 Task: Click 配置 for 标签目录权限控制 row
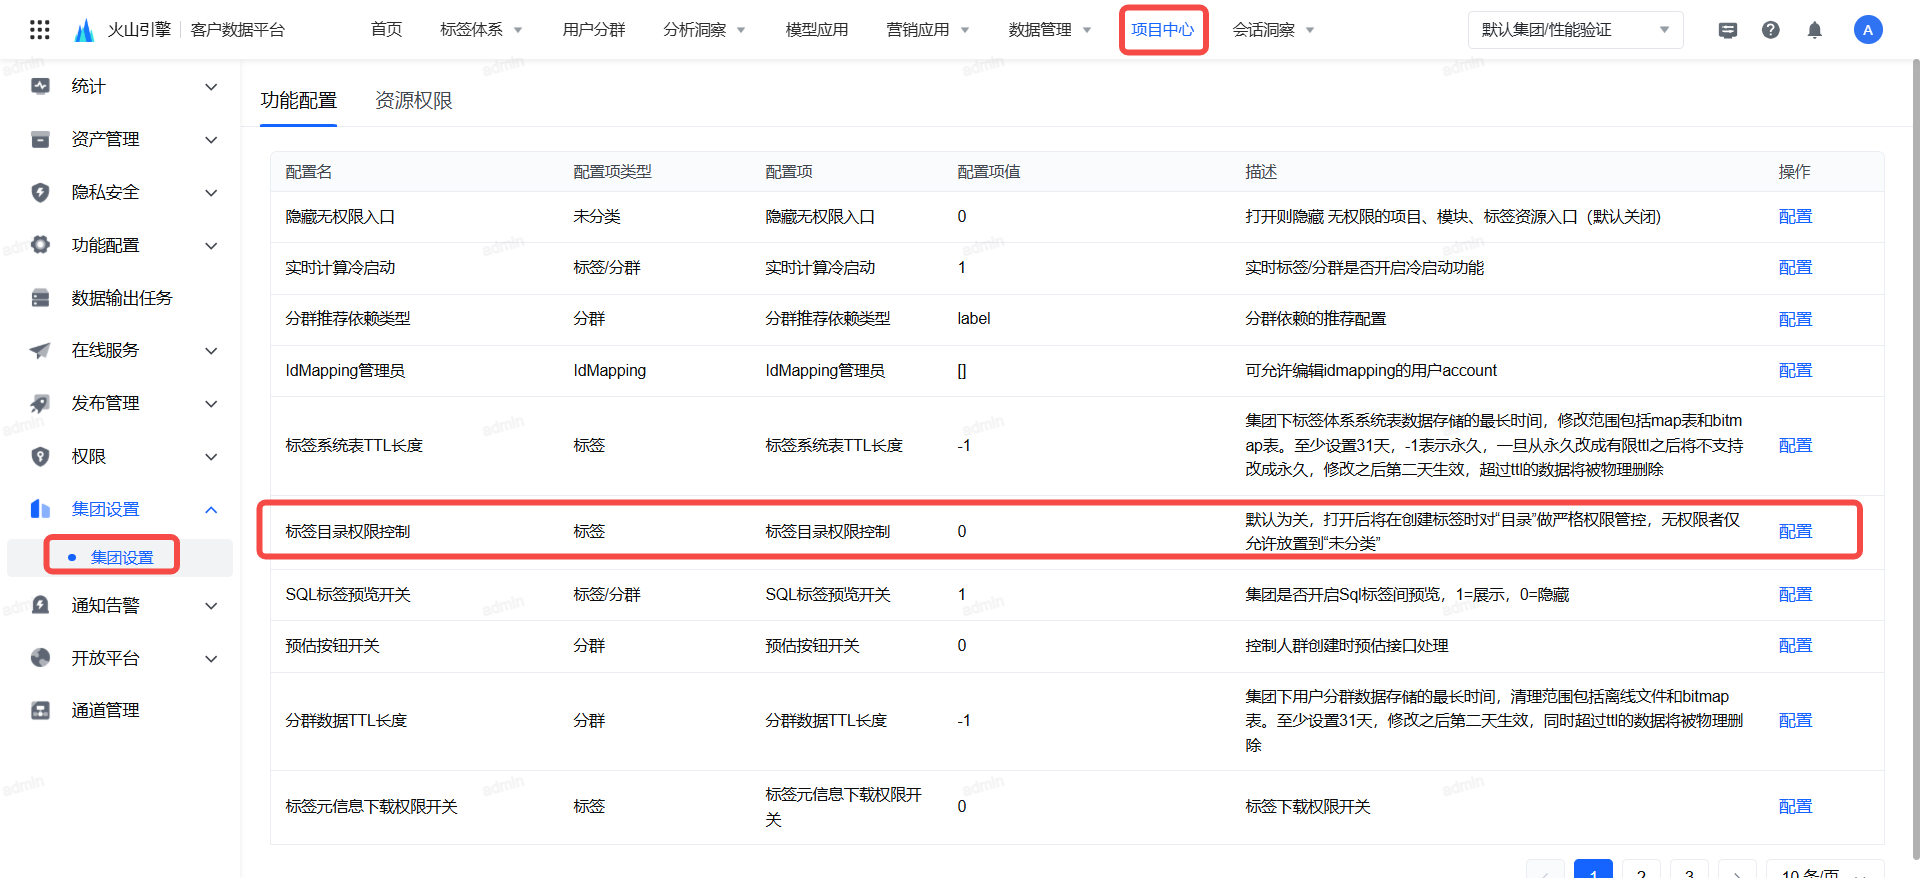point(1795,532)
